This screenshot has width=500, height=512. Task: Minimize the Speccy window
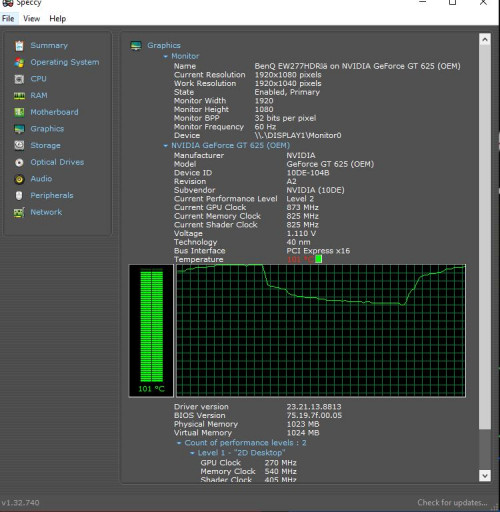pos(422,3)
